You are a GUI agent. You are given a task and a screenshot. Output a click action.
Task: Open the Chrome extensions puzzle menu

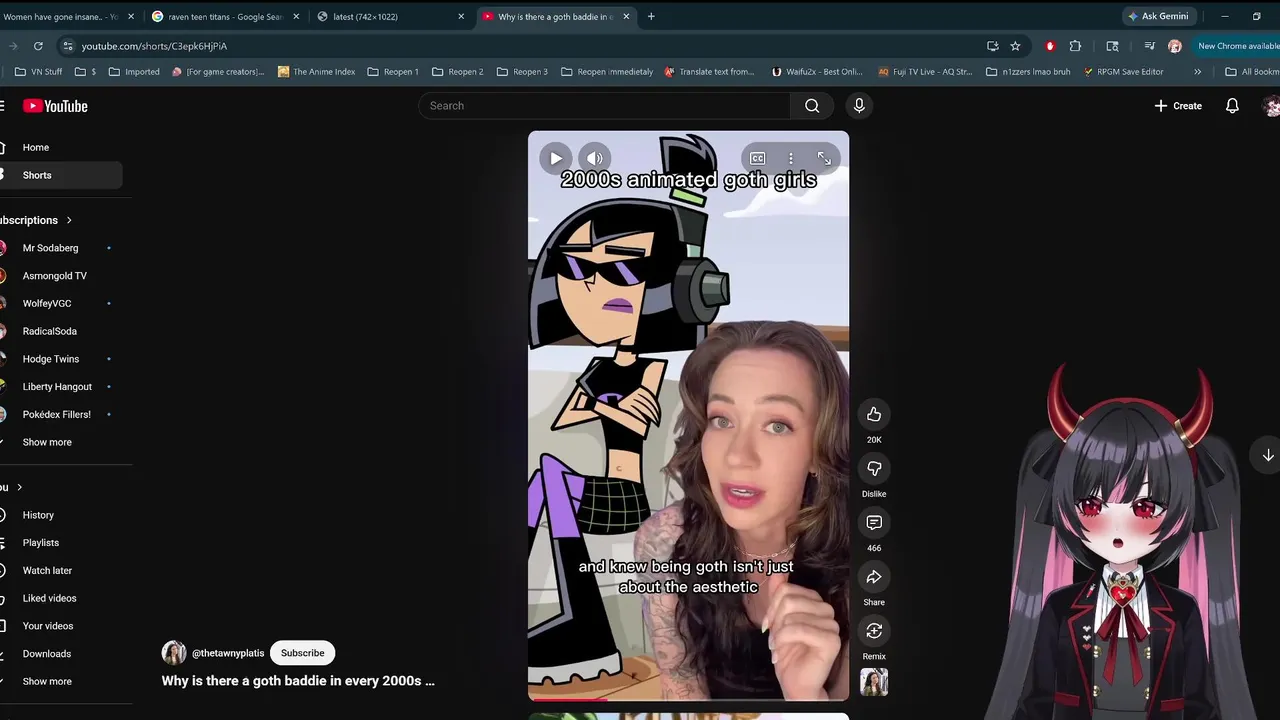coord(1075,46)
